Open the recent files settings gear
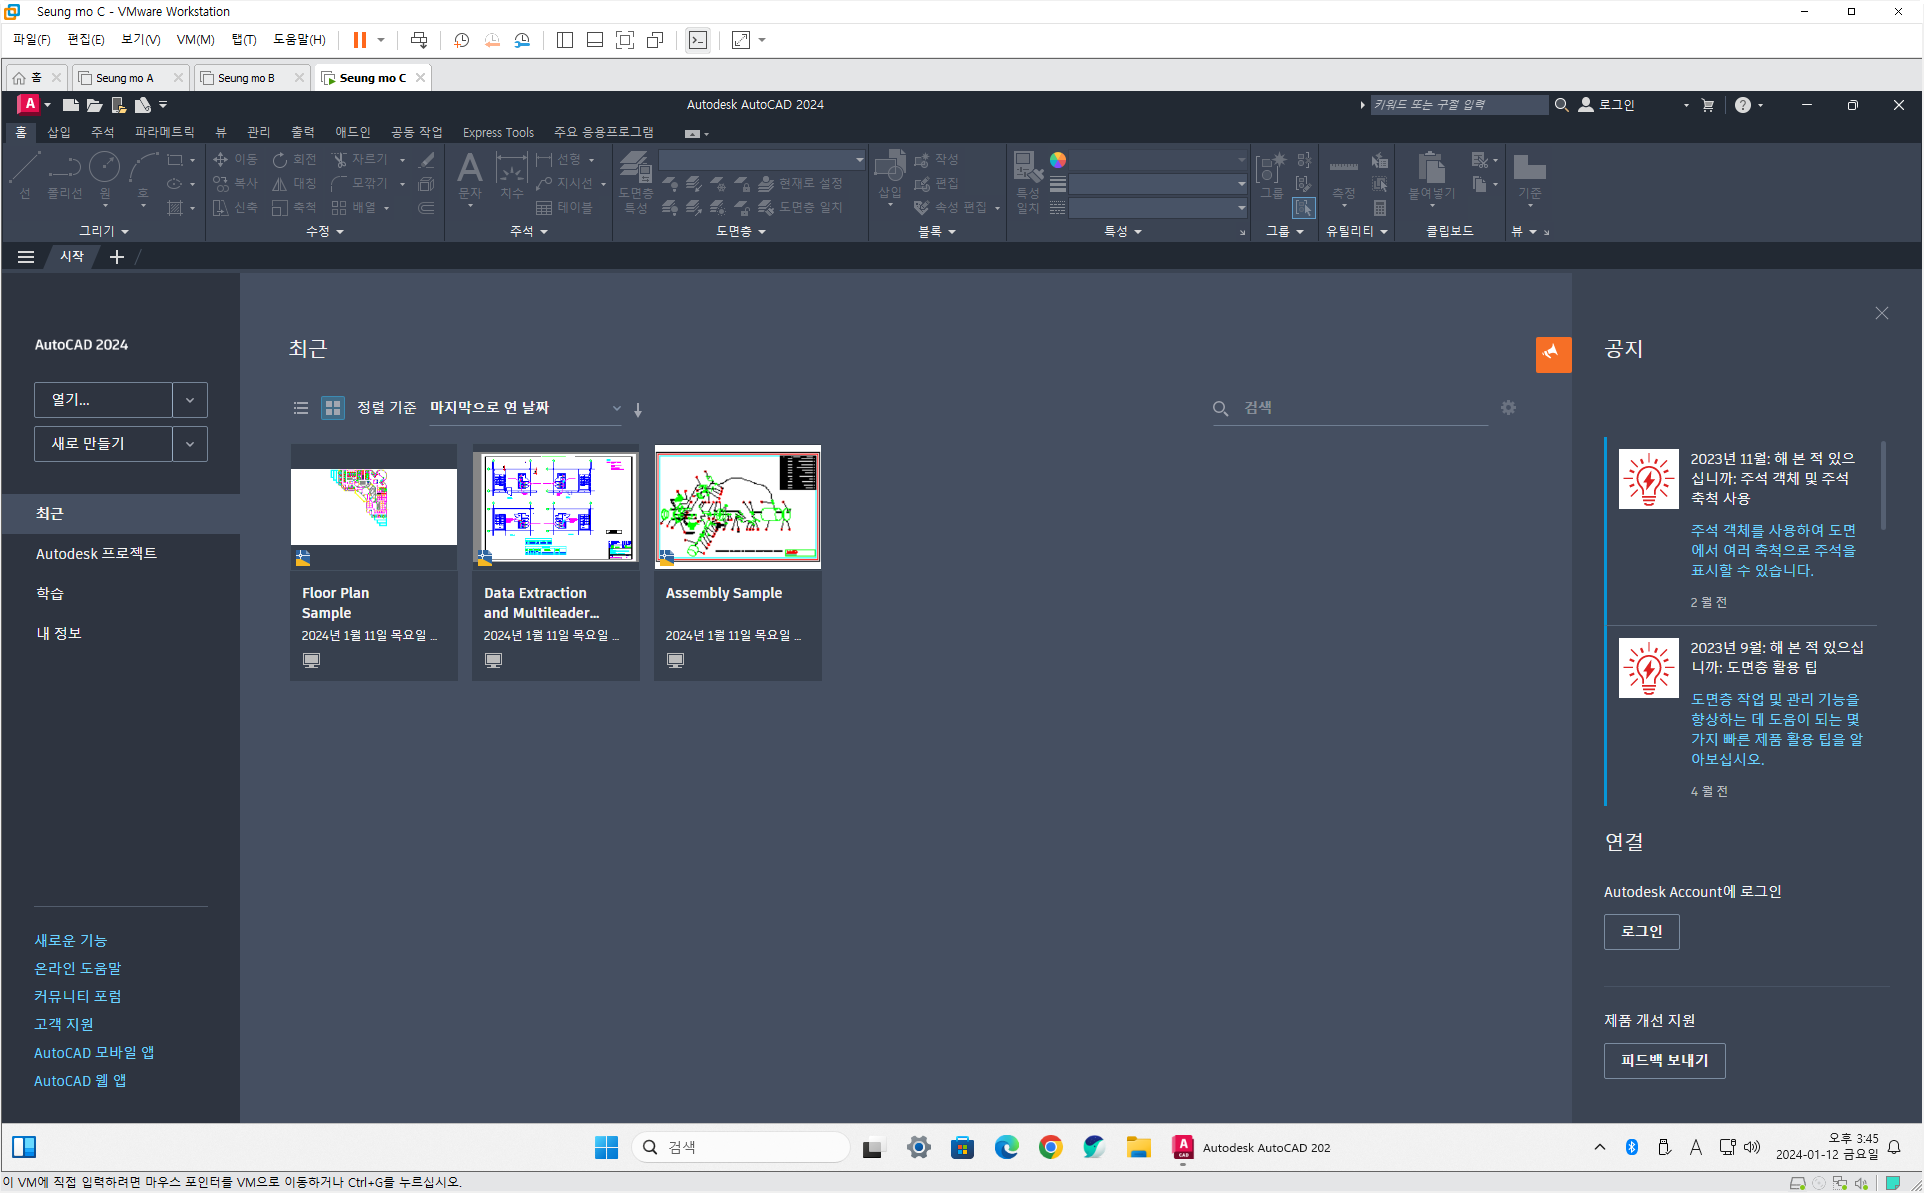The image size is (1924, 1193). [1508, 408]
